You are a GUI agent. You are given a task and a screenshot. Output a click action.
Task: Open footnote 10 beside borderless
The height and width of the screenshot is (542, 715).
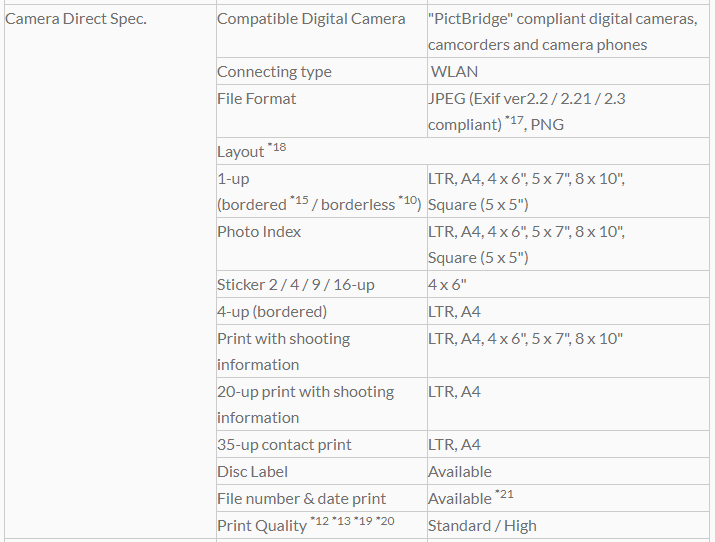[410, 201]
